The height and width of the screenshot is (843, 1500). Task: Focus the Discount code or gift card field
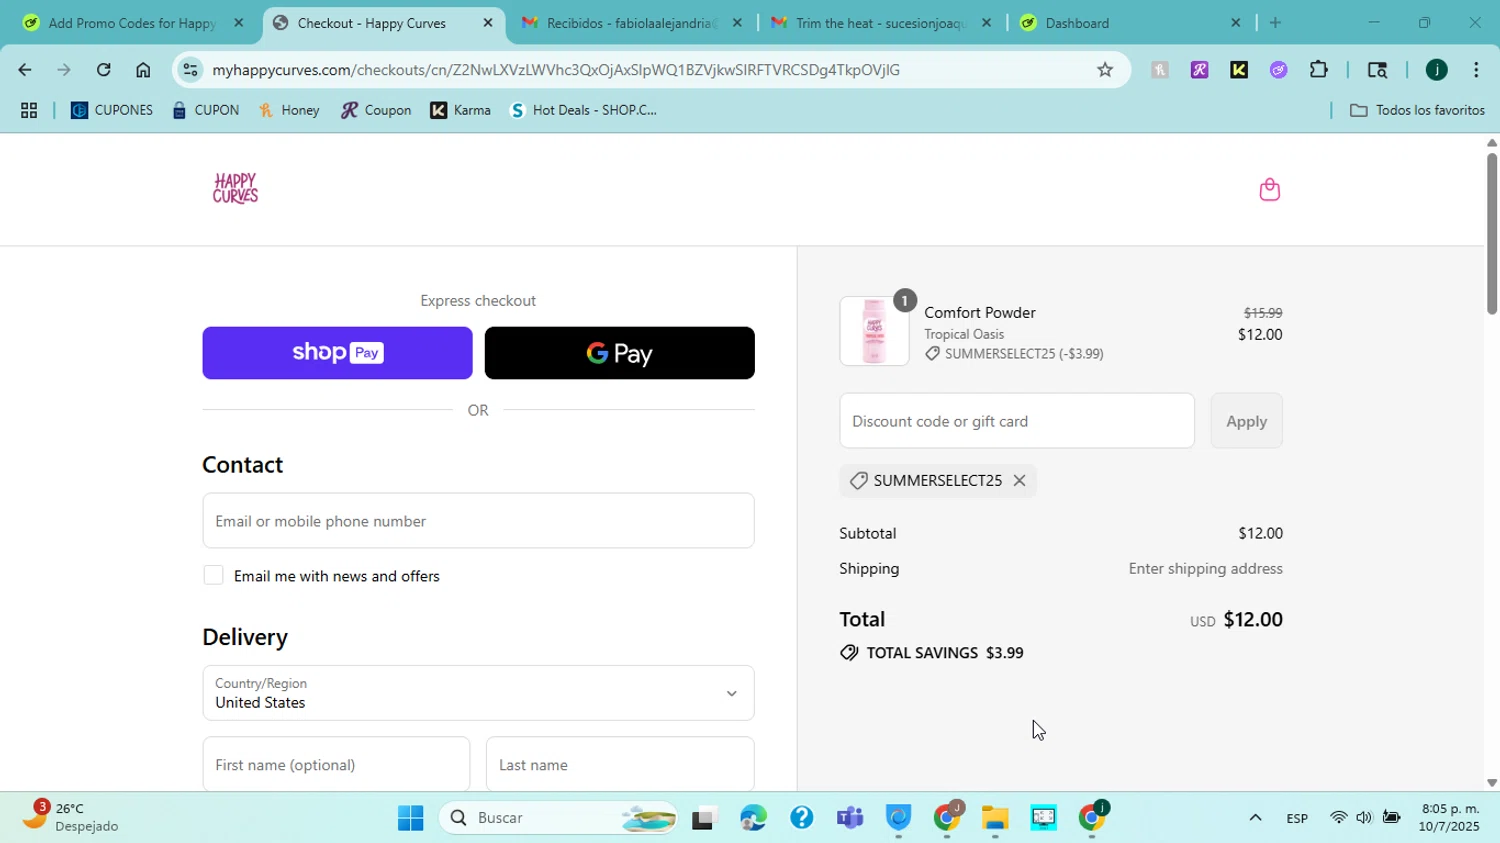[1017, 421]
